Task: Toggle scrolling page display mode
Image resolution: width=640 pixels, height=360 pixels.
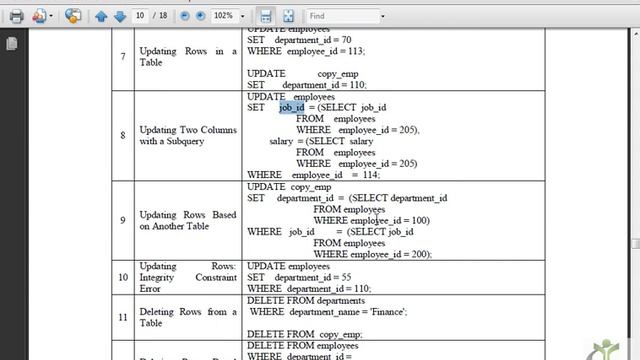Action: [x=266, y=16]
